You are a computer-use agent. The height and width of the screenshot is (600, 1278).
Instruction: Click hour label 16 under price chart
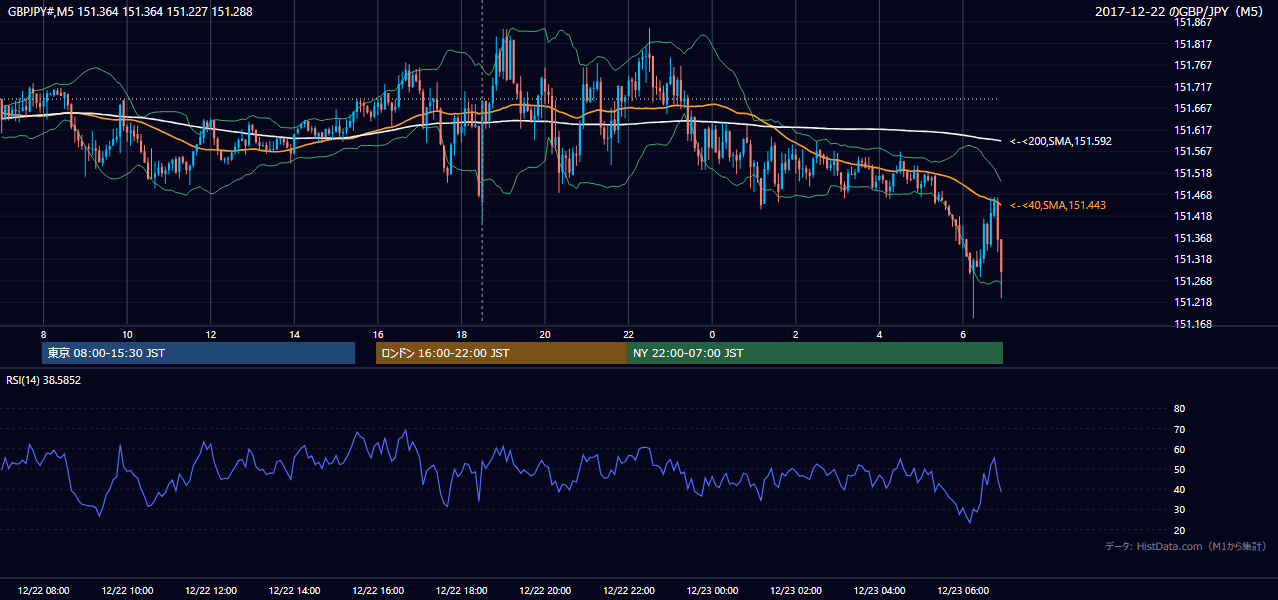[x=378, y=334]
